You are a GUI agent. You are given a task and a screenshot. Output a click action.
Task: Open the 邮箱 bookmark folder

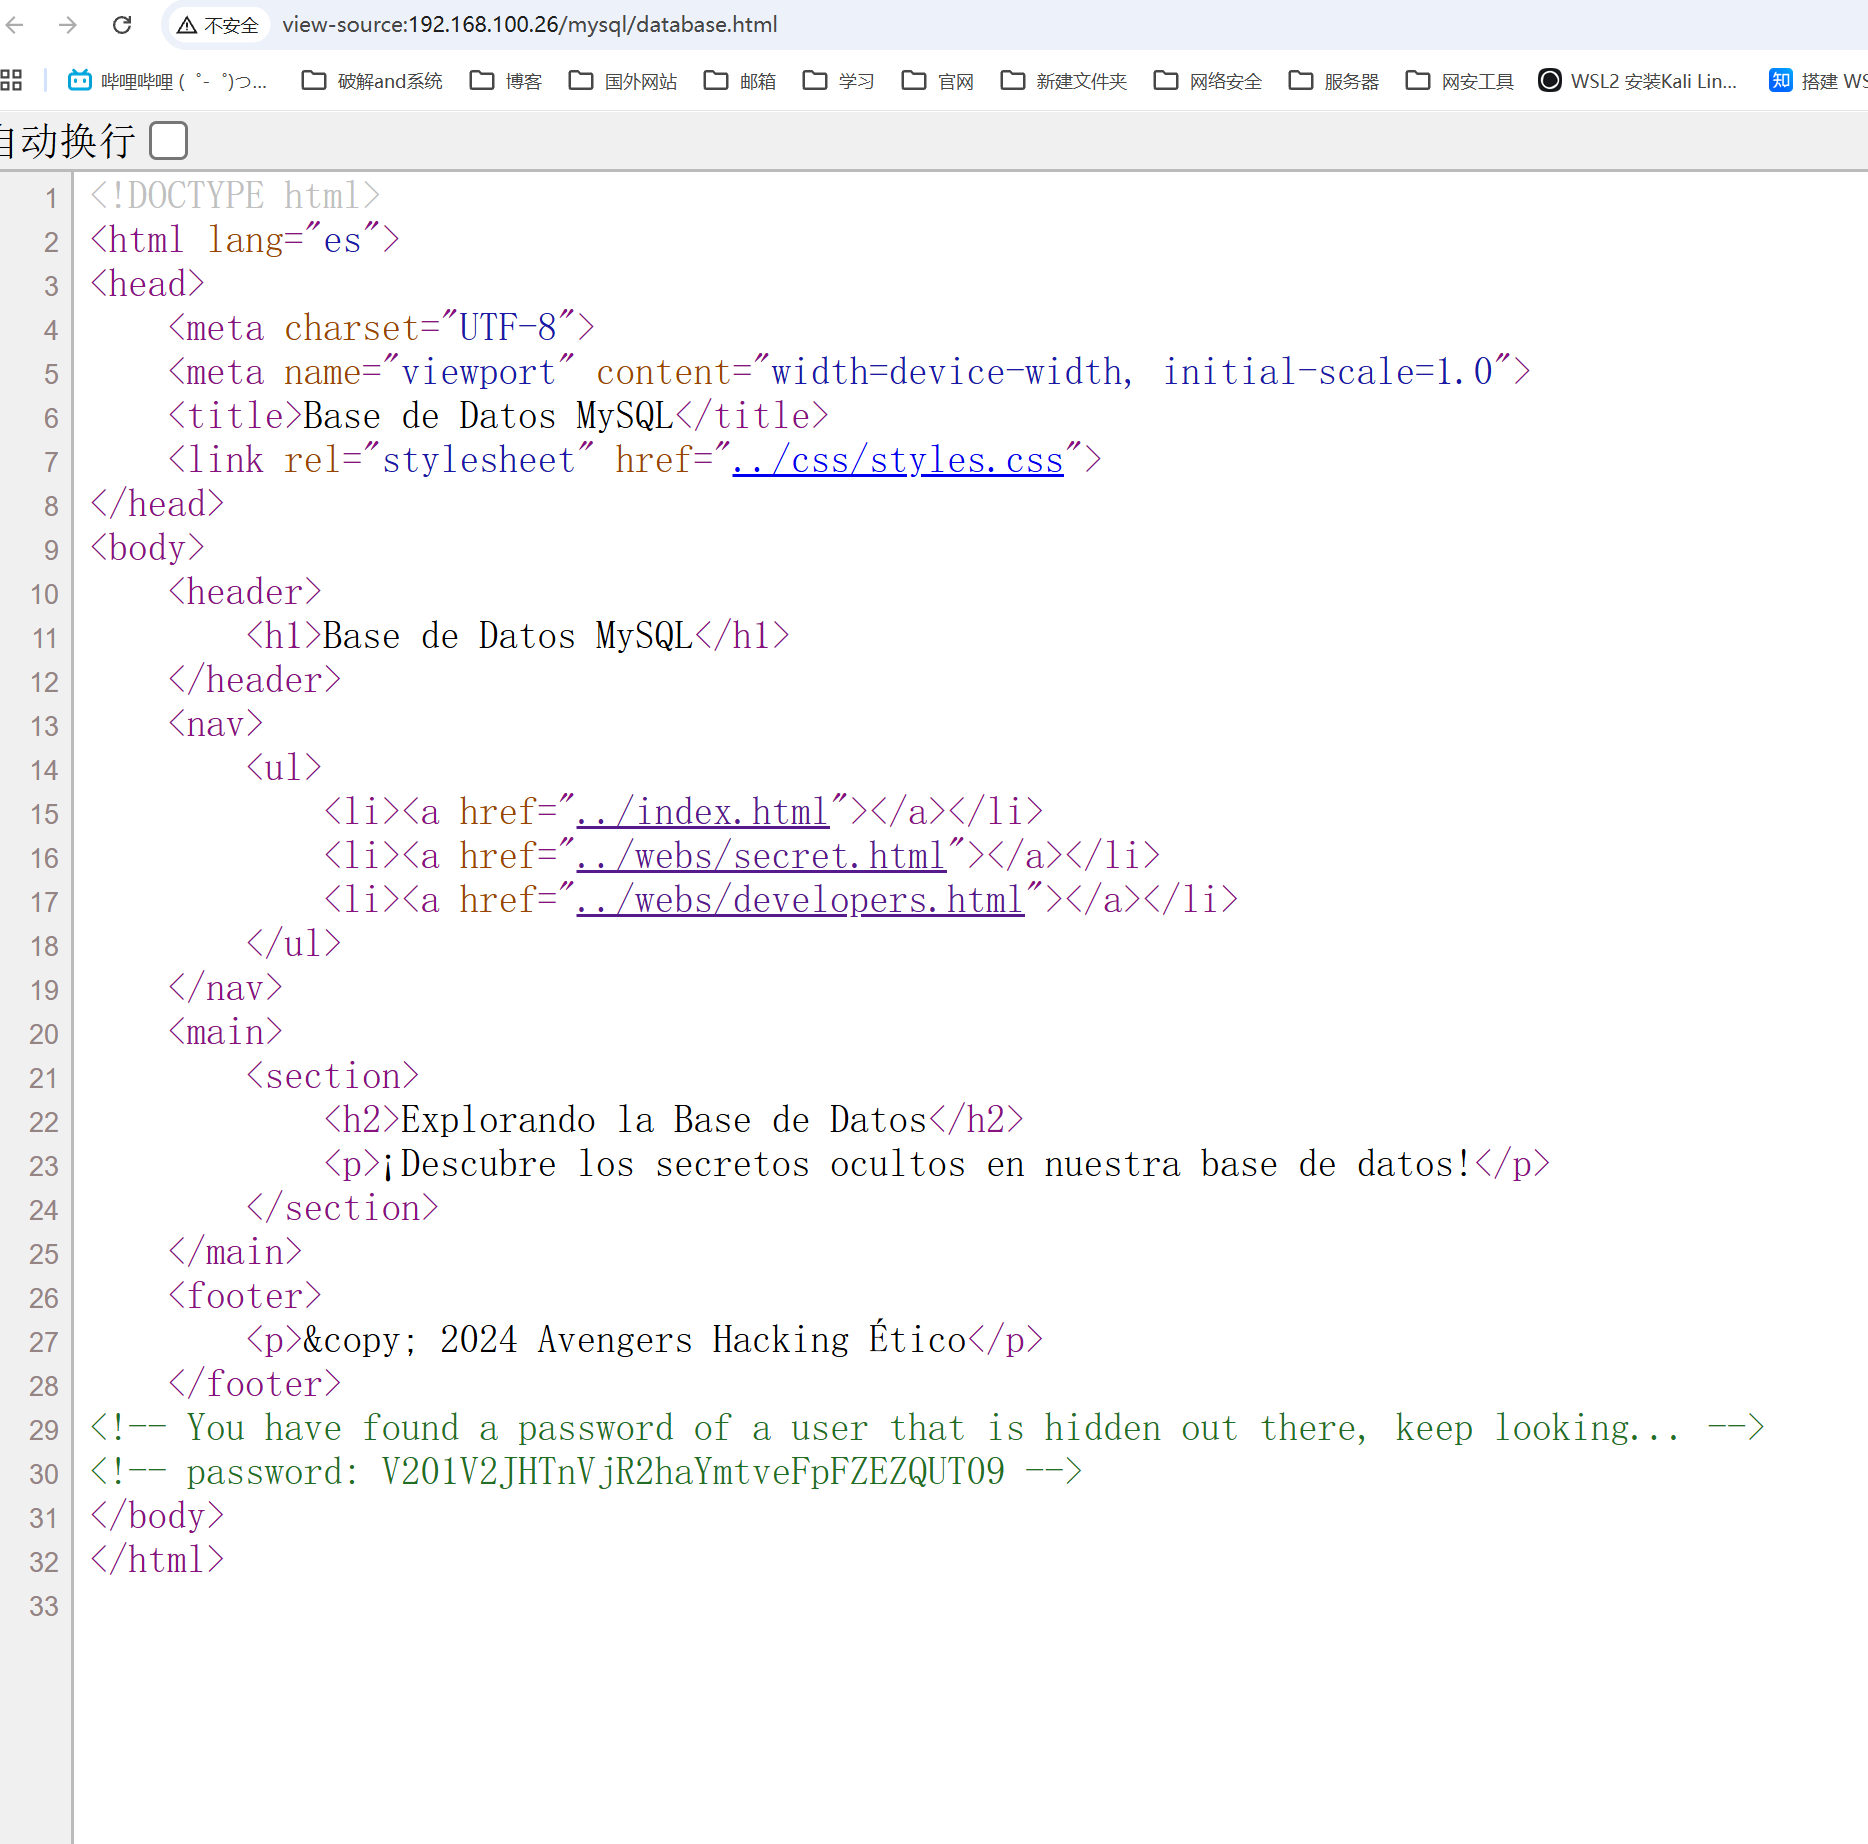(x=740, y=80)
